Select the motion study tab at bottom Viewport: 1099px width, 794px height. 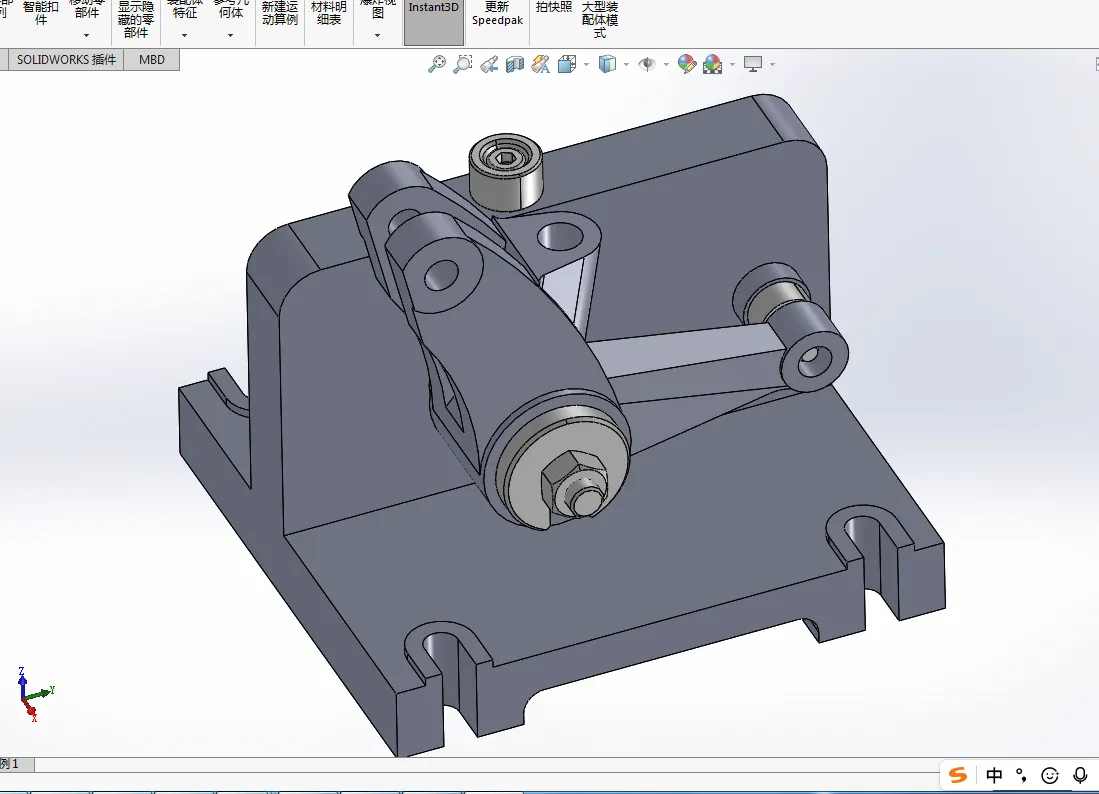tap(15, 764)
